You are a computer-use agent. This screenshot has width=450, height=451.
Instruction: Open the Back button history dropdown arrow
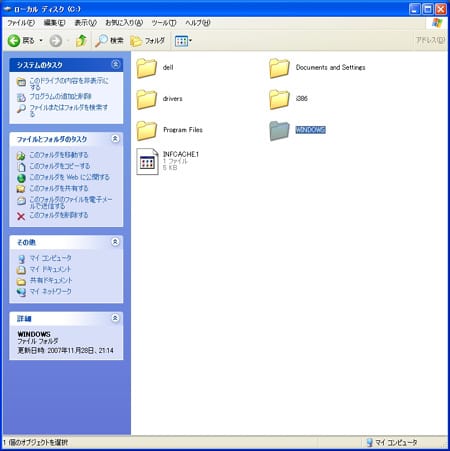(x=41, y=41)
